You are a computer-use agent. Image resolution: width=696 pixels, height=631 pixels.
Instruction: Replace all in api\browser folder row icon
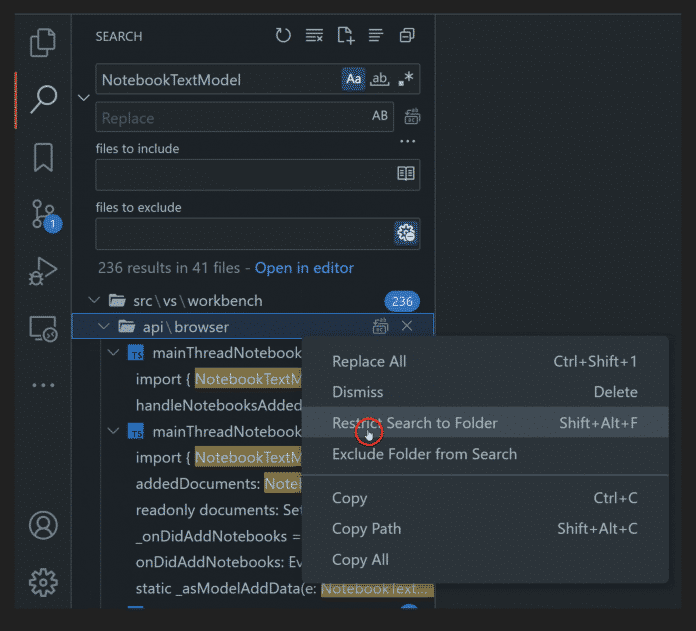tap(380, 326)
